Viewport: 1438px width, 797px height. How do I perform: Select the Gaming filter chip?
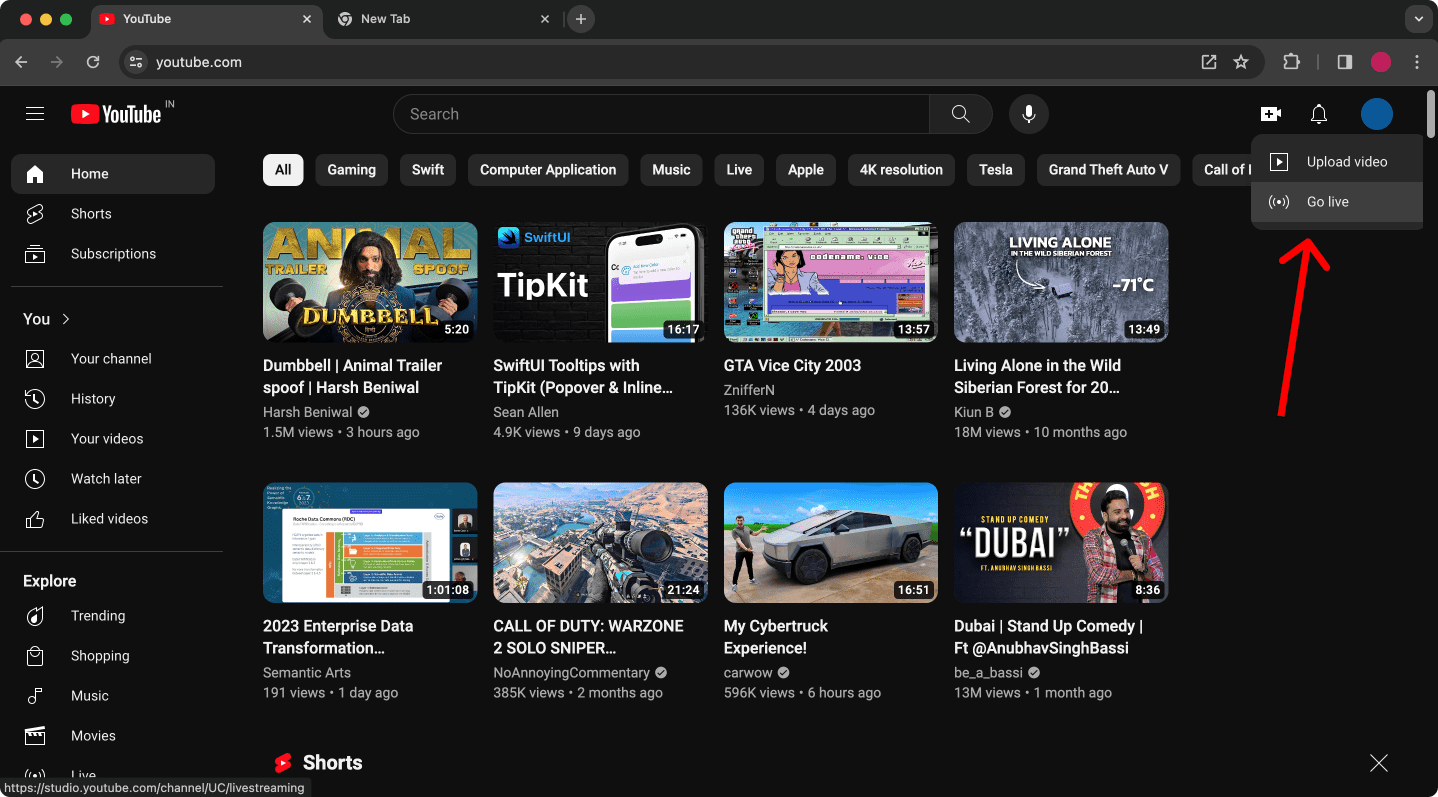[351, 169]
